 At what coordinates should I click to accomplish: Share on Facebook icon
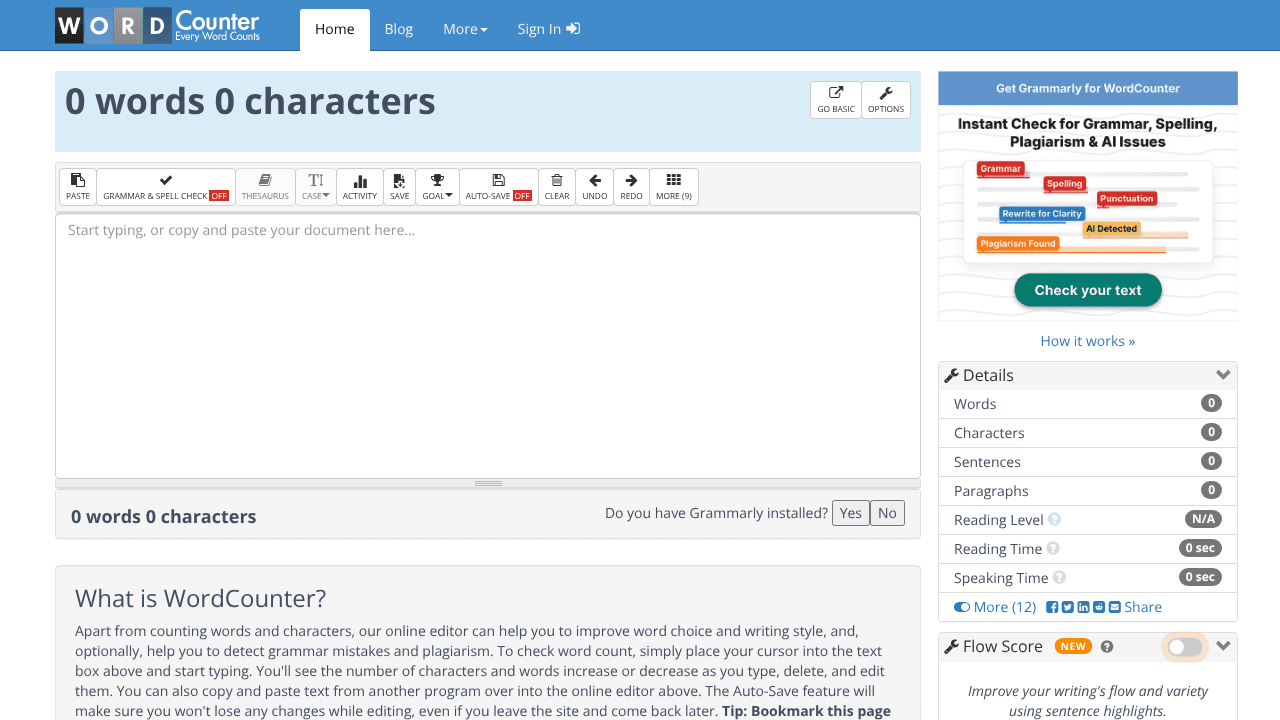(x=1052, y=607)
